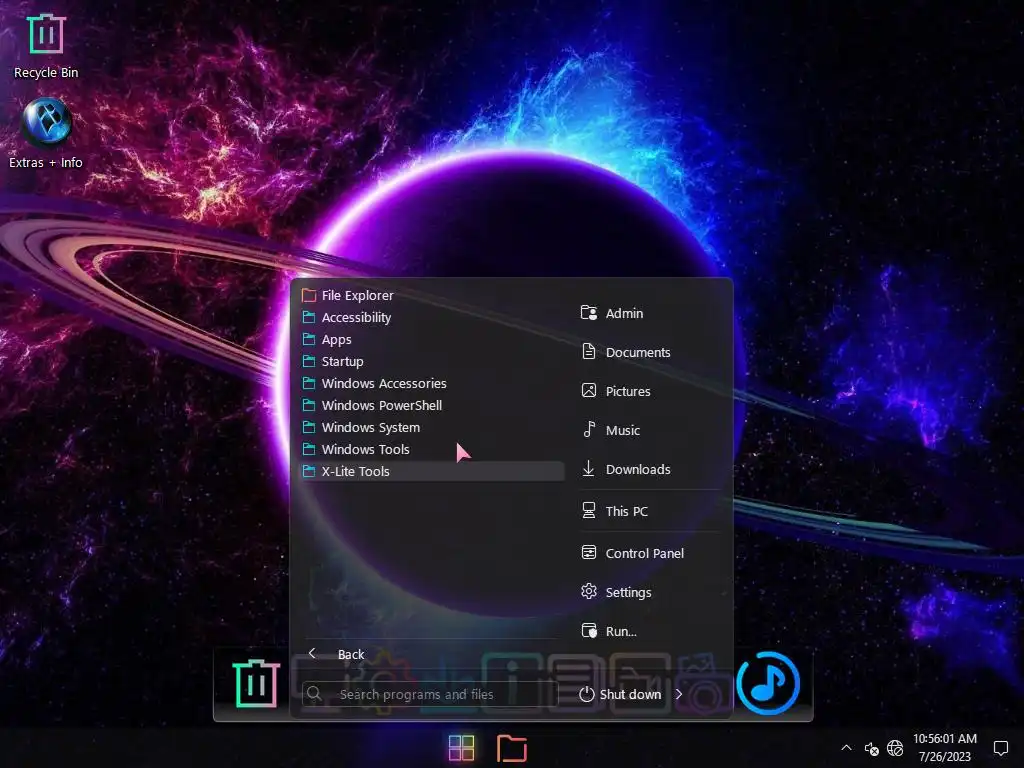
Task: Expand the Windows Tools folder
Action: coord(431,449)
